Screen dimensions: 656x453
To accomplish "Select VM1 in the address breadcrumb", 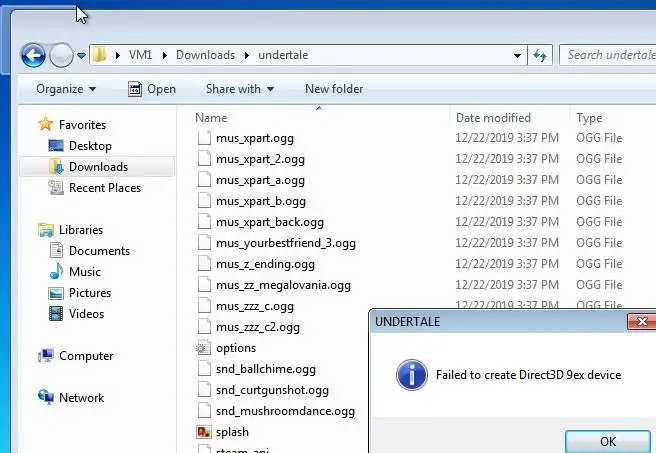I will 140,55.
